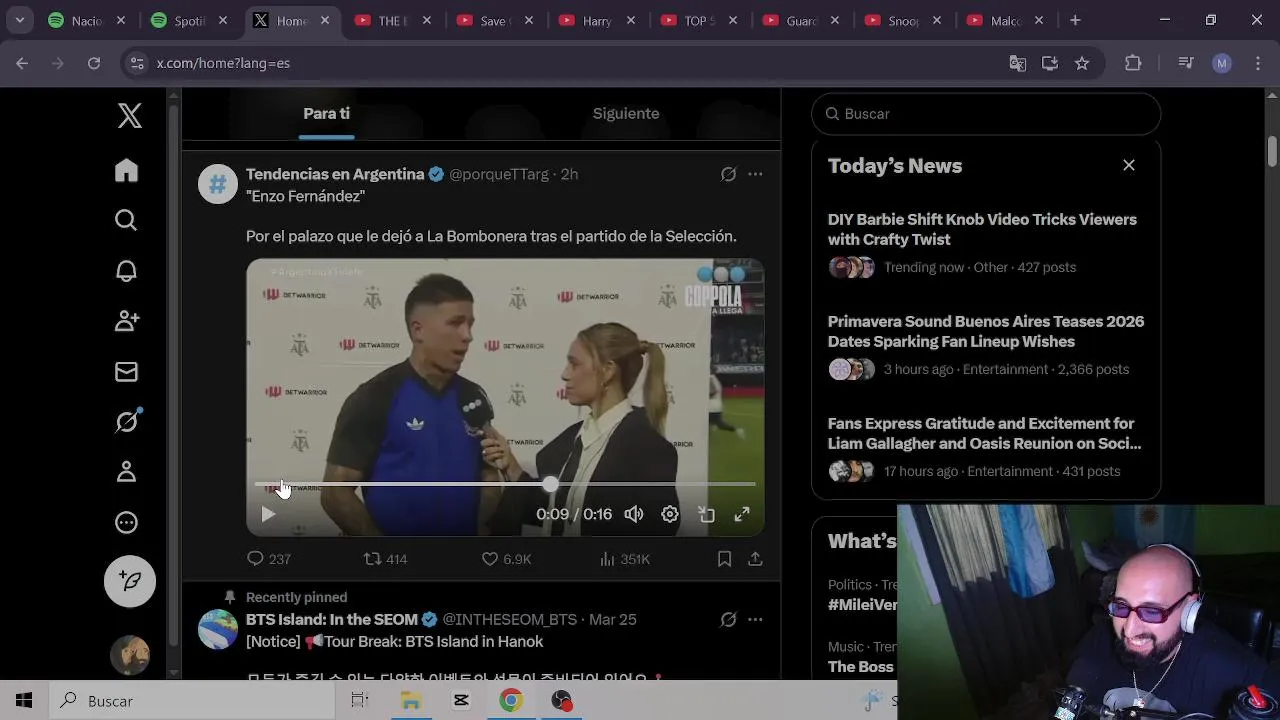Open Profile icon in sidebar

[x=126, y=471]
